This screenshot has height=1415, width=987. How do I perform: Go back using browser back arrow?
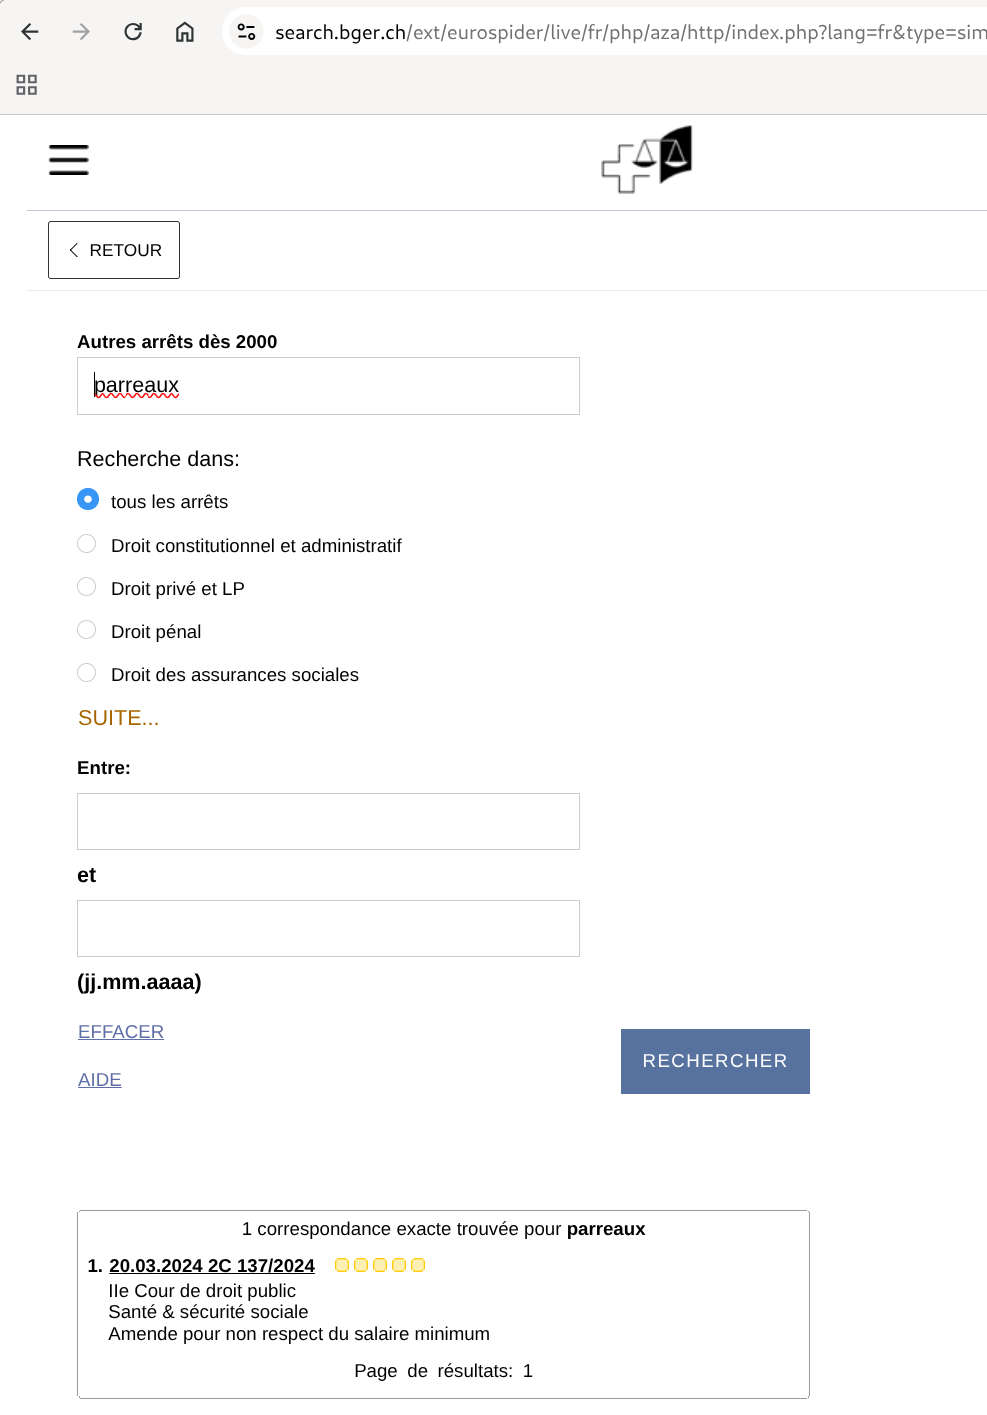click(30, 32)
